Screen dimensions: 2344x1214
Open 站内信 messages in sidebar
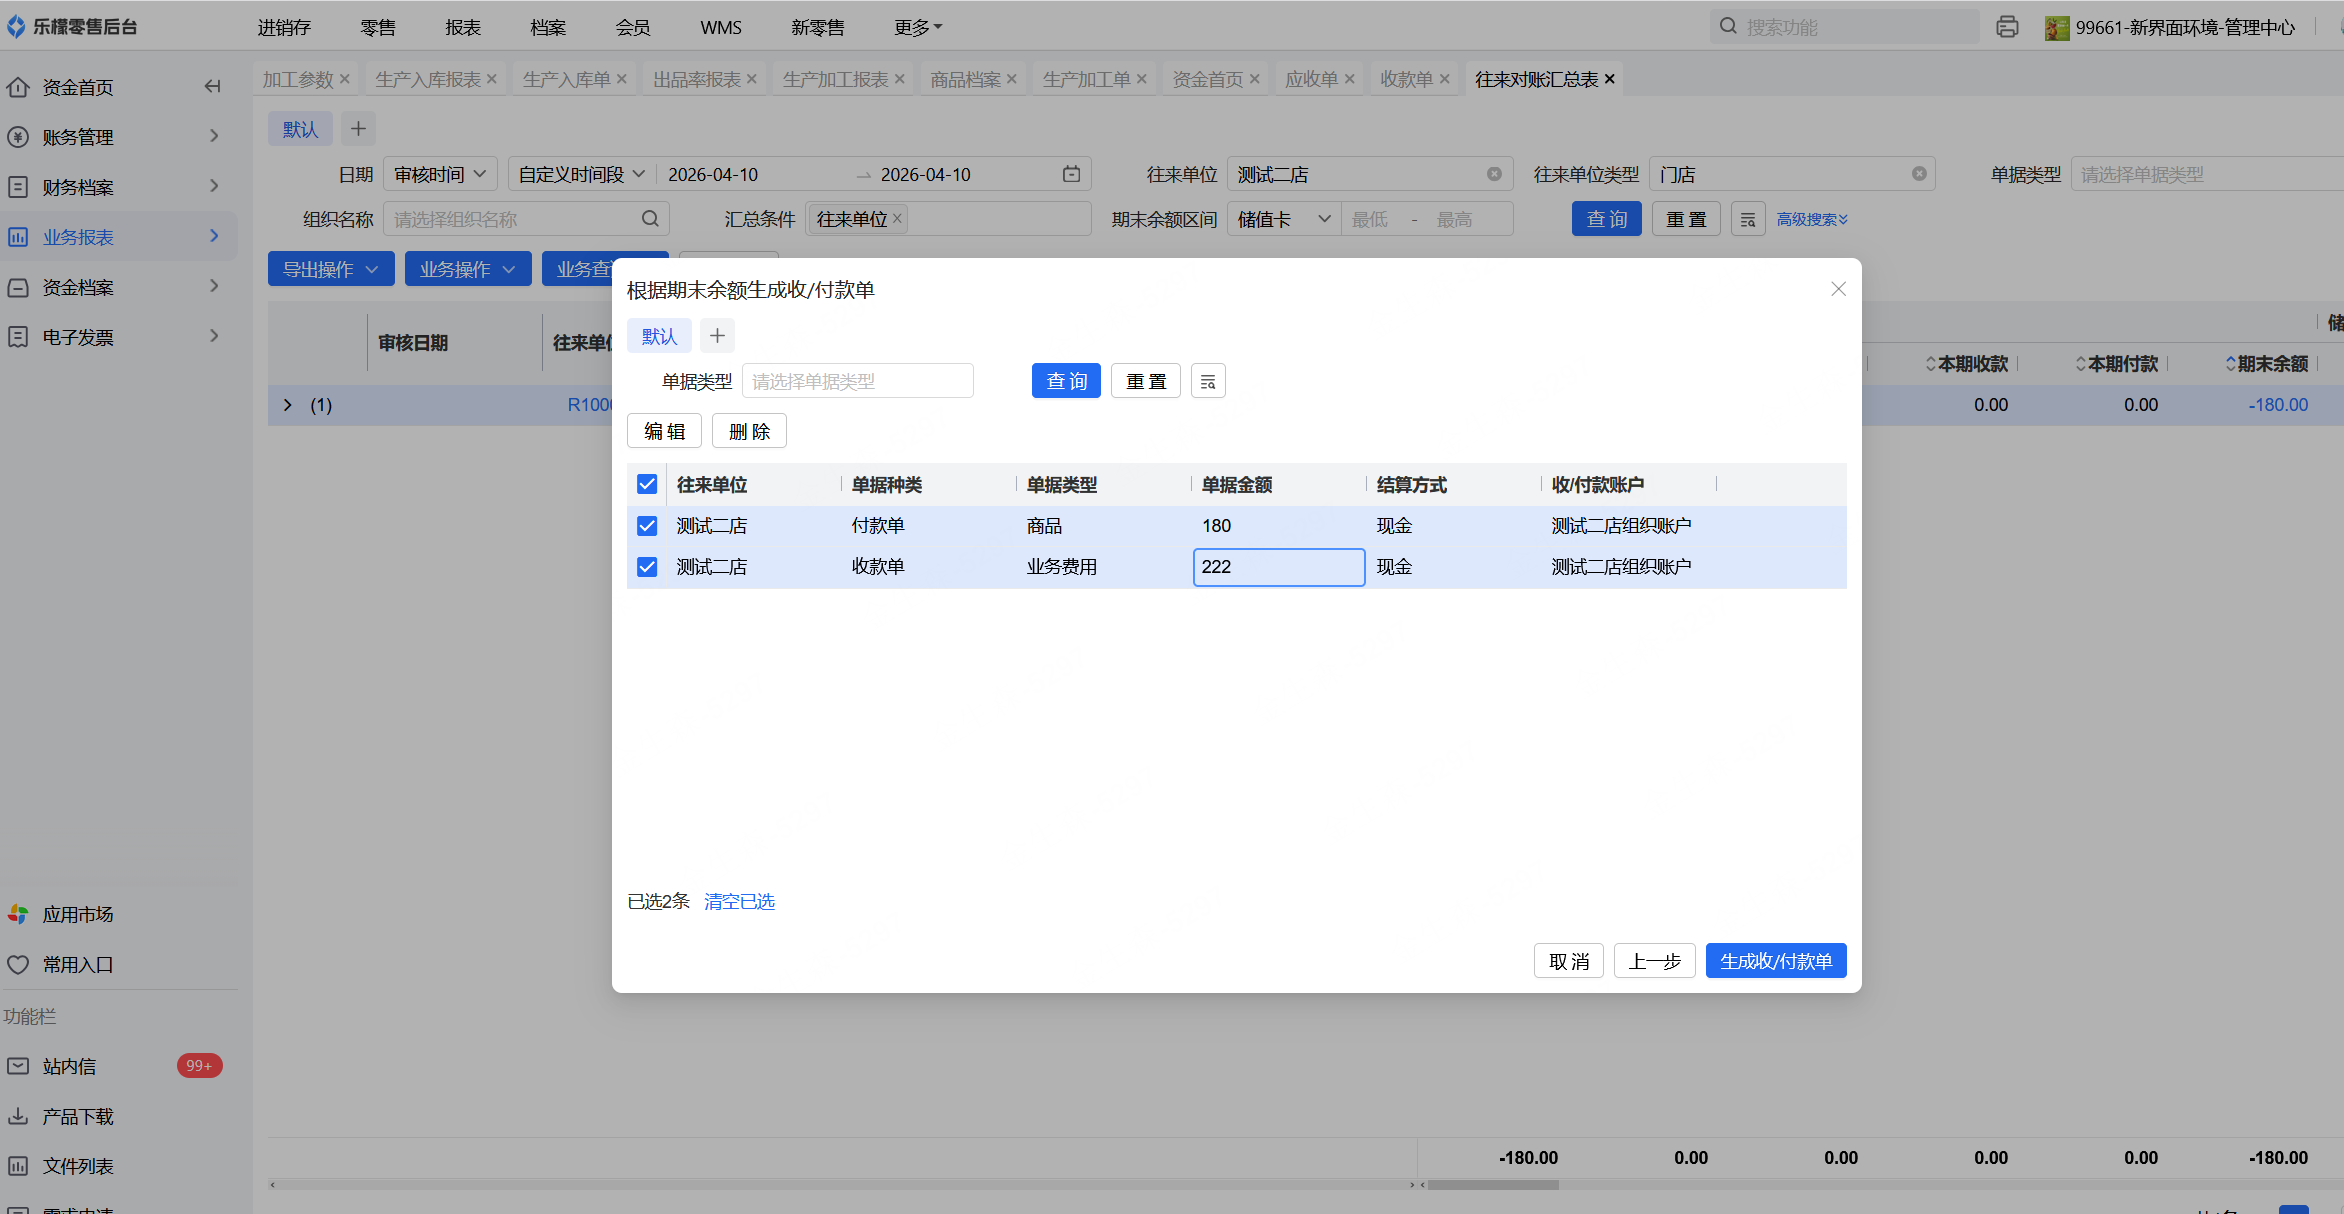(x=70, y=1066)
